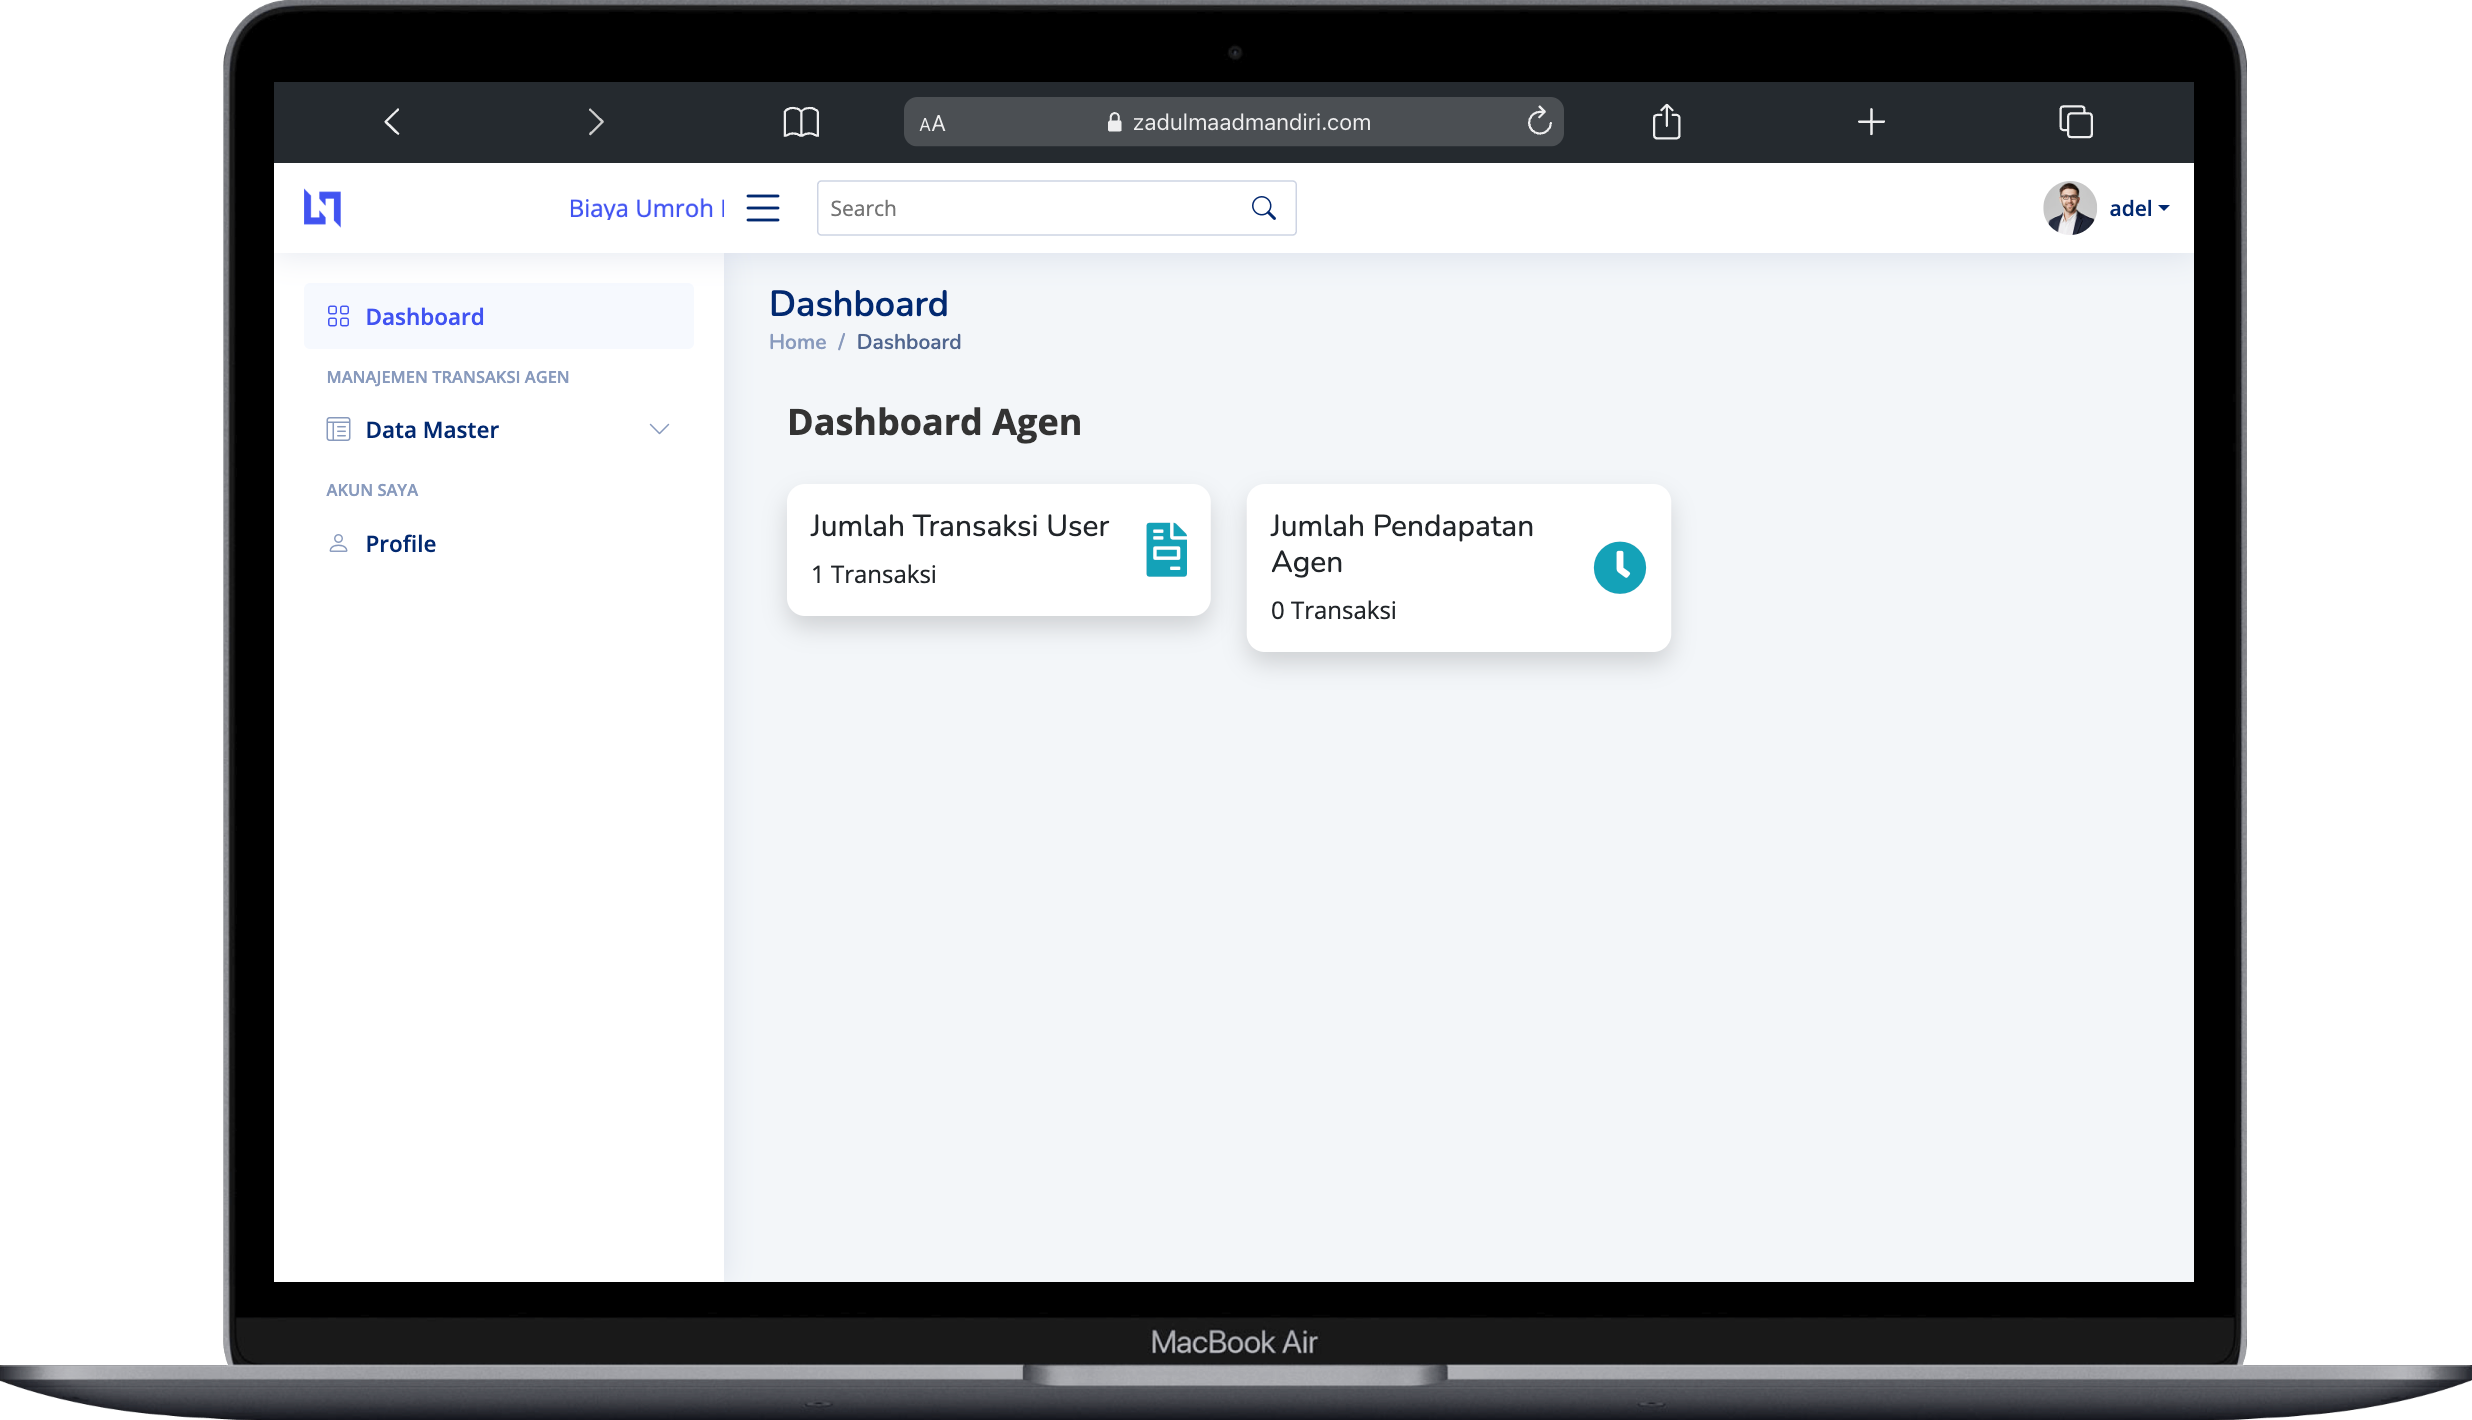Reload the page with refresh icon
Screen dimensions: 2472x1420
point(1539,122)
